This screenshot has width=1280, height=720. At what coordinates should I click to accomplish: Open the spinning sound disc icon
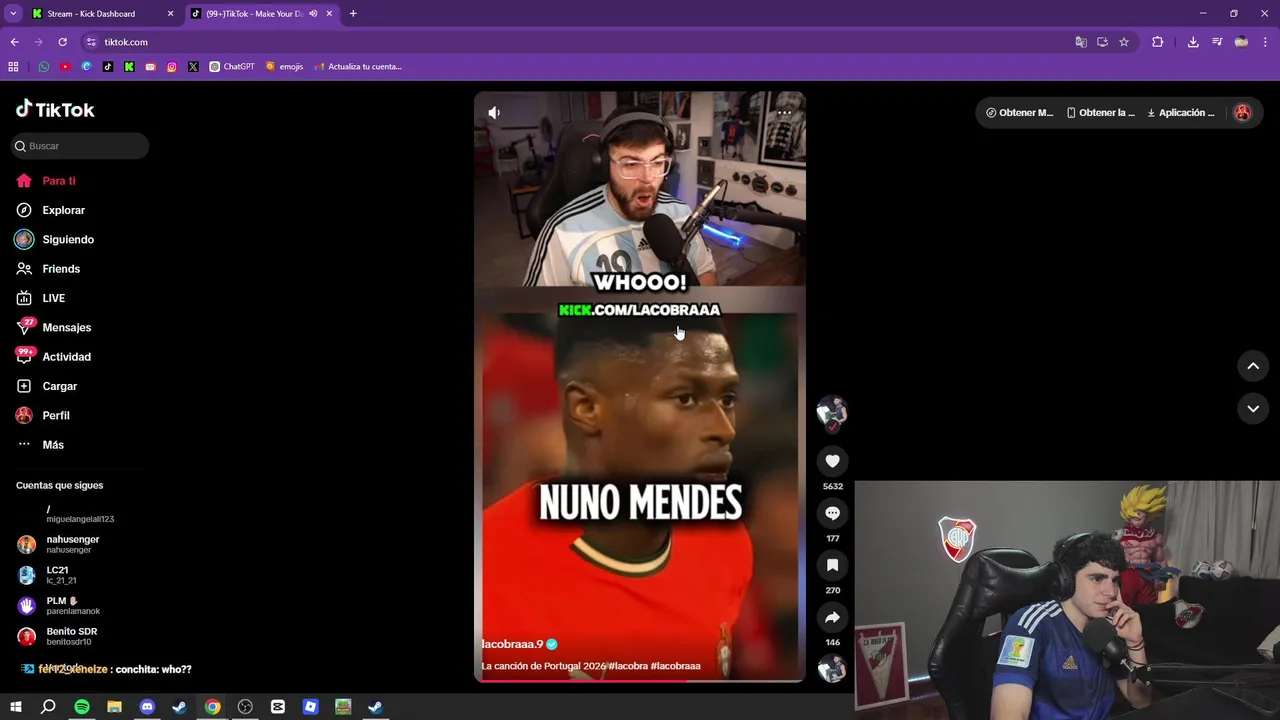click(x=832, y=669)
